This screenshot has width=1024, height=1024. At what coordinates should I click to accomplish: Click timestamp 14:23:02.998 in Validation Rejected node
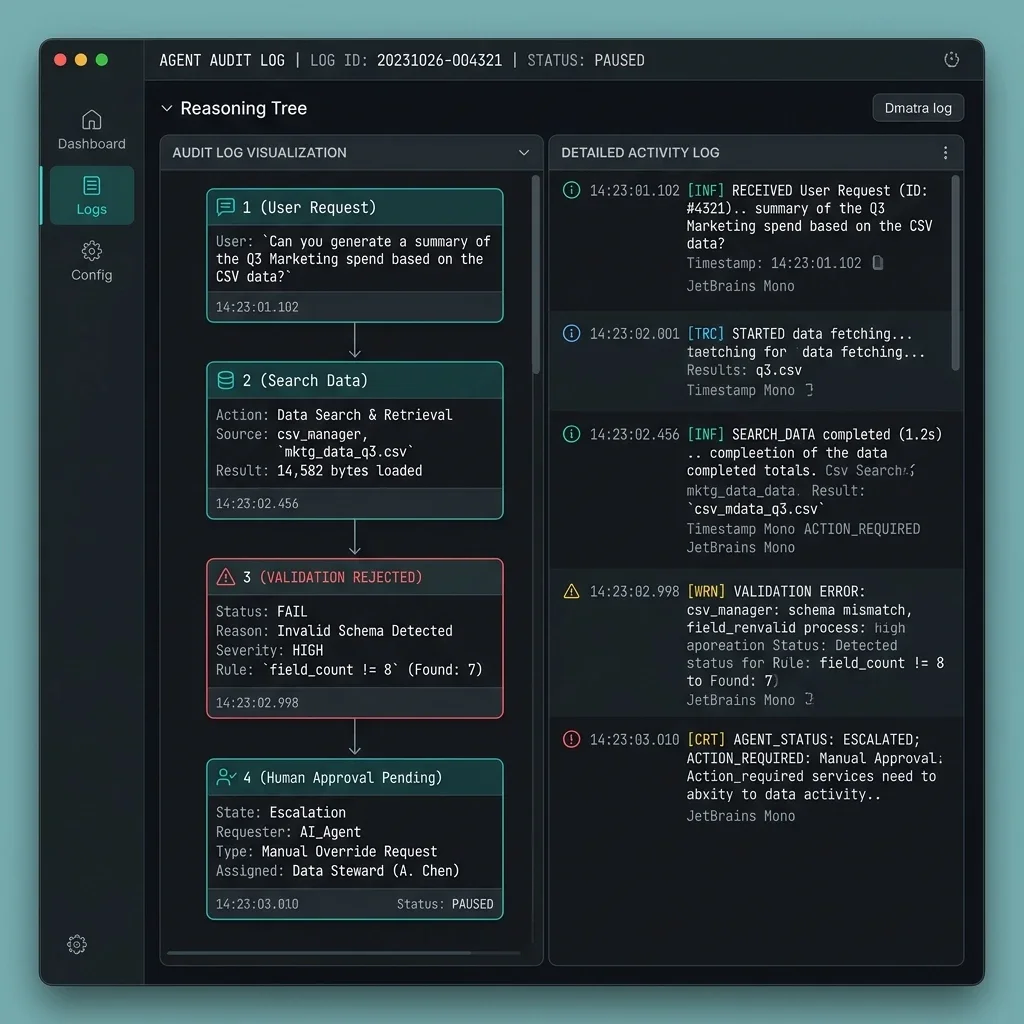point(257,703)
